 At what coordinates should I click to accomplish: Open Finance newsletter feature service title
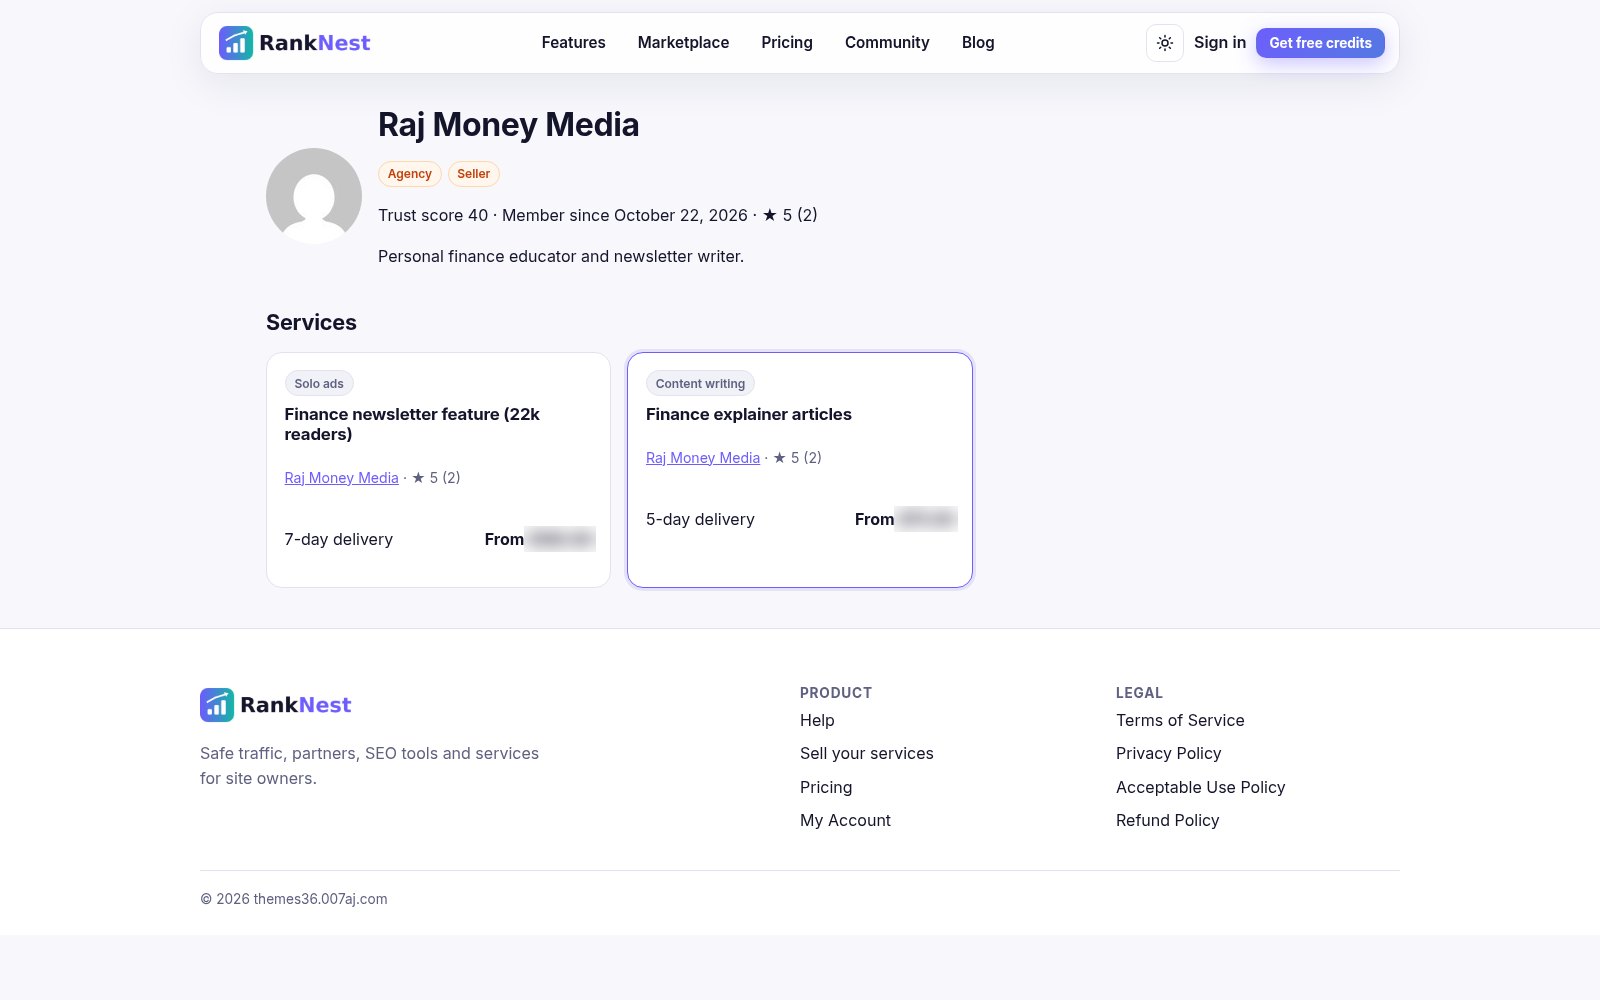click(x=412, y=424)
